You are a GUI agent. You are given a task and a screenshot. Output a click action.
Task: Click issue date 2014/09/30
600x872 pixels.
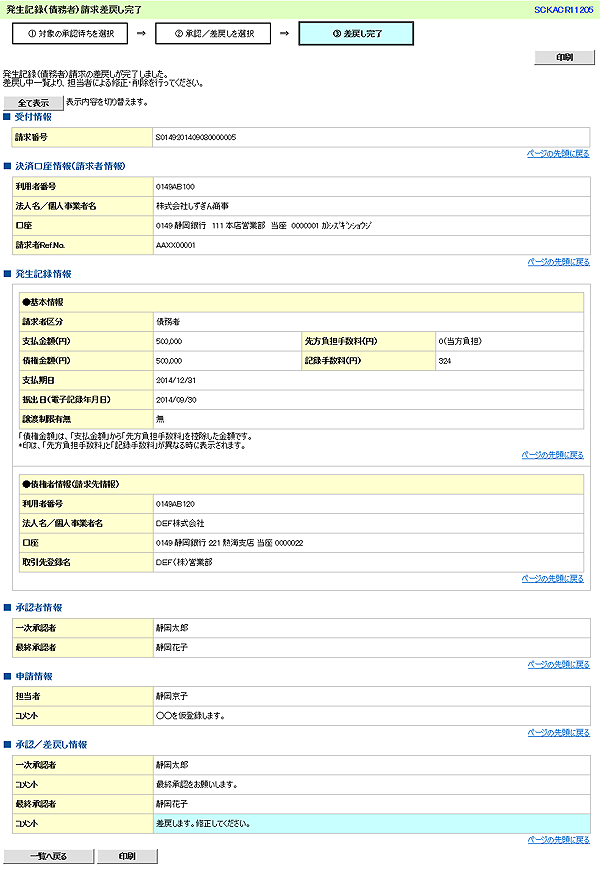click(x=176, y=400)
